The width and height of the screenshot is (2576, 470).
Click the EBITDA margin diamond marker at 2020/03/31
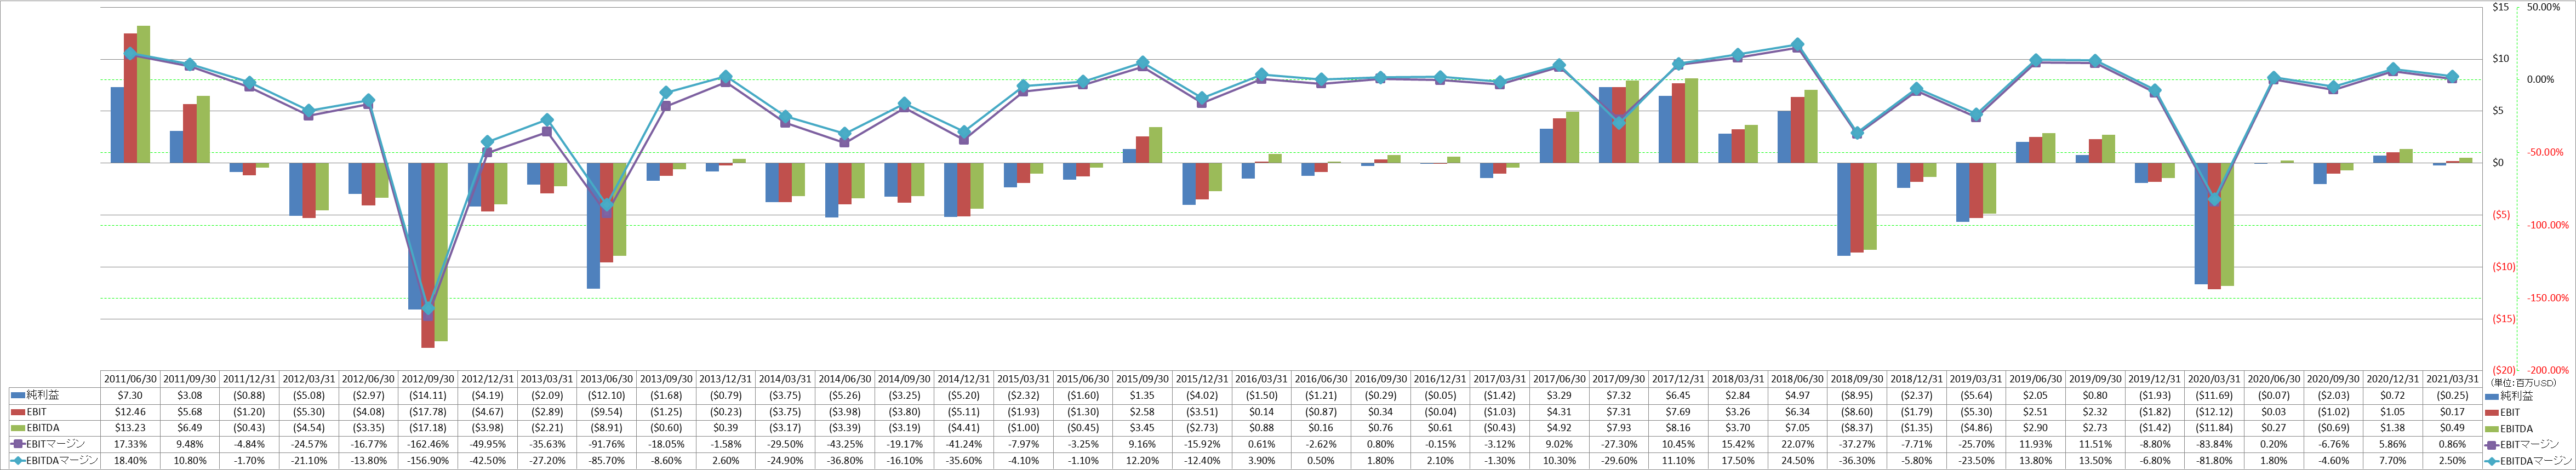[2213, 199]
